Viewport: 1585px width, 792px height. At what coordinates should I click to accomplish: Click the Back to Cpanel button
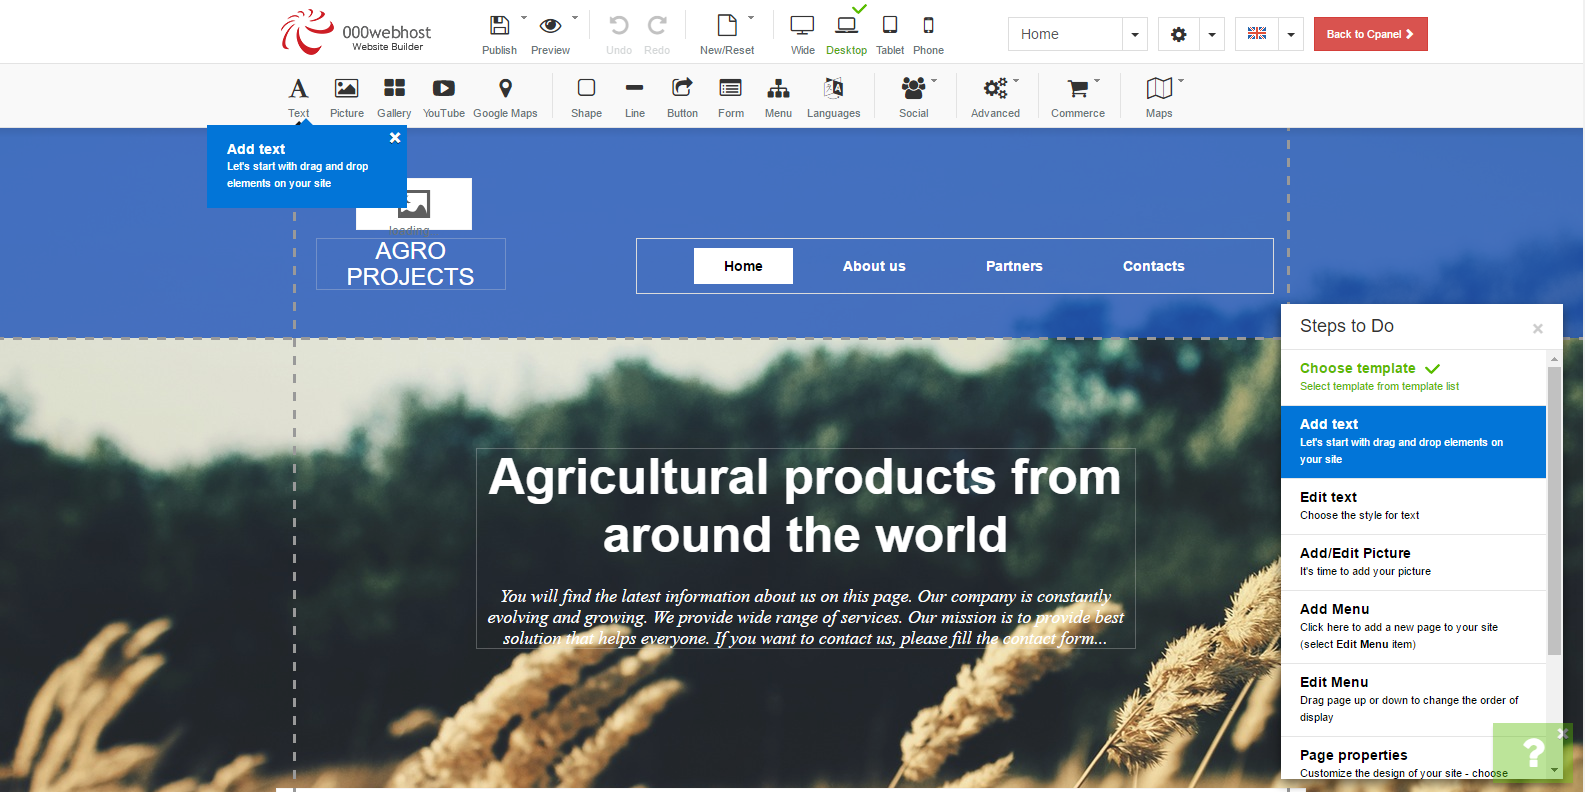coord(1370,34)
